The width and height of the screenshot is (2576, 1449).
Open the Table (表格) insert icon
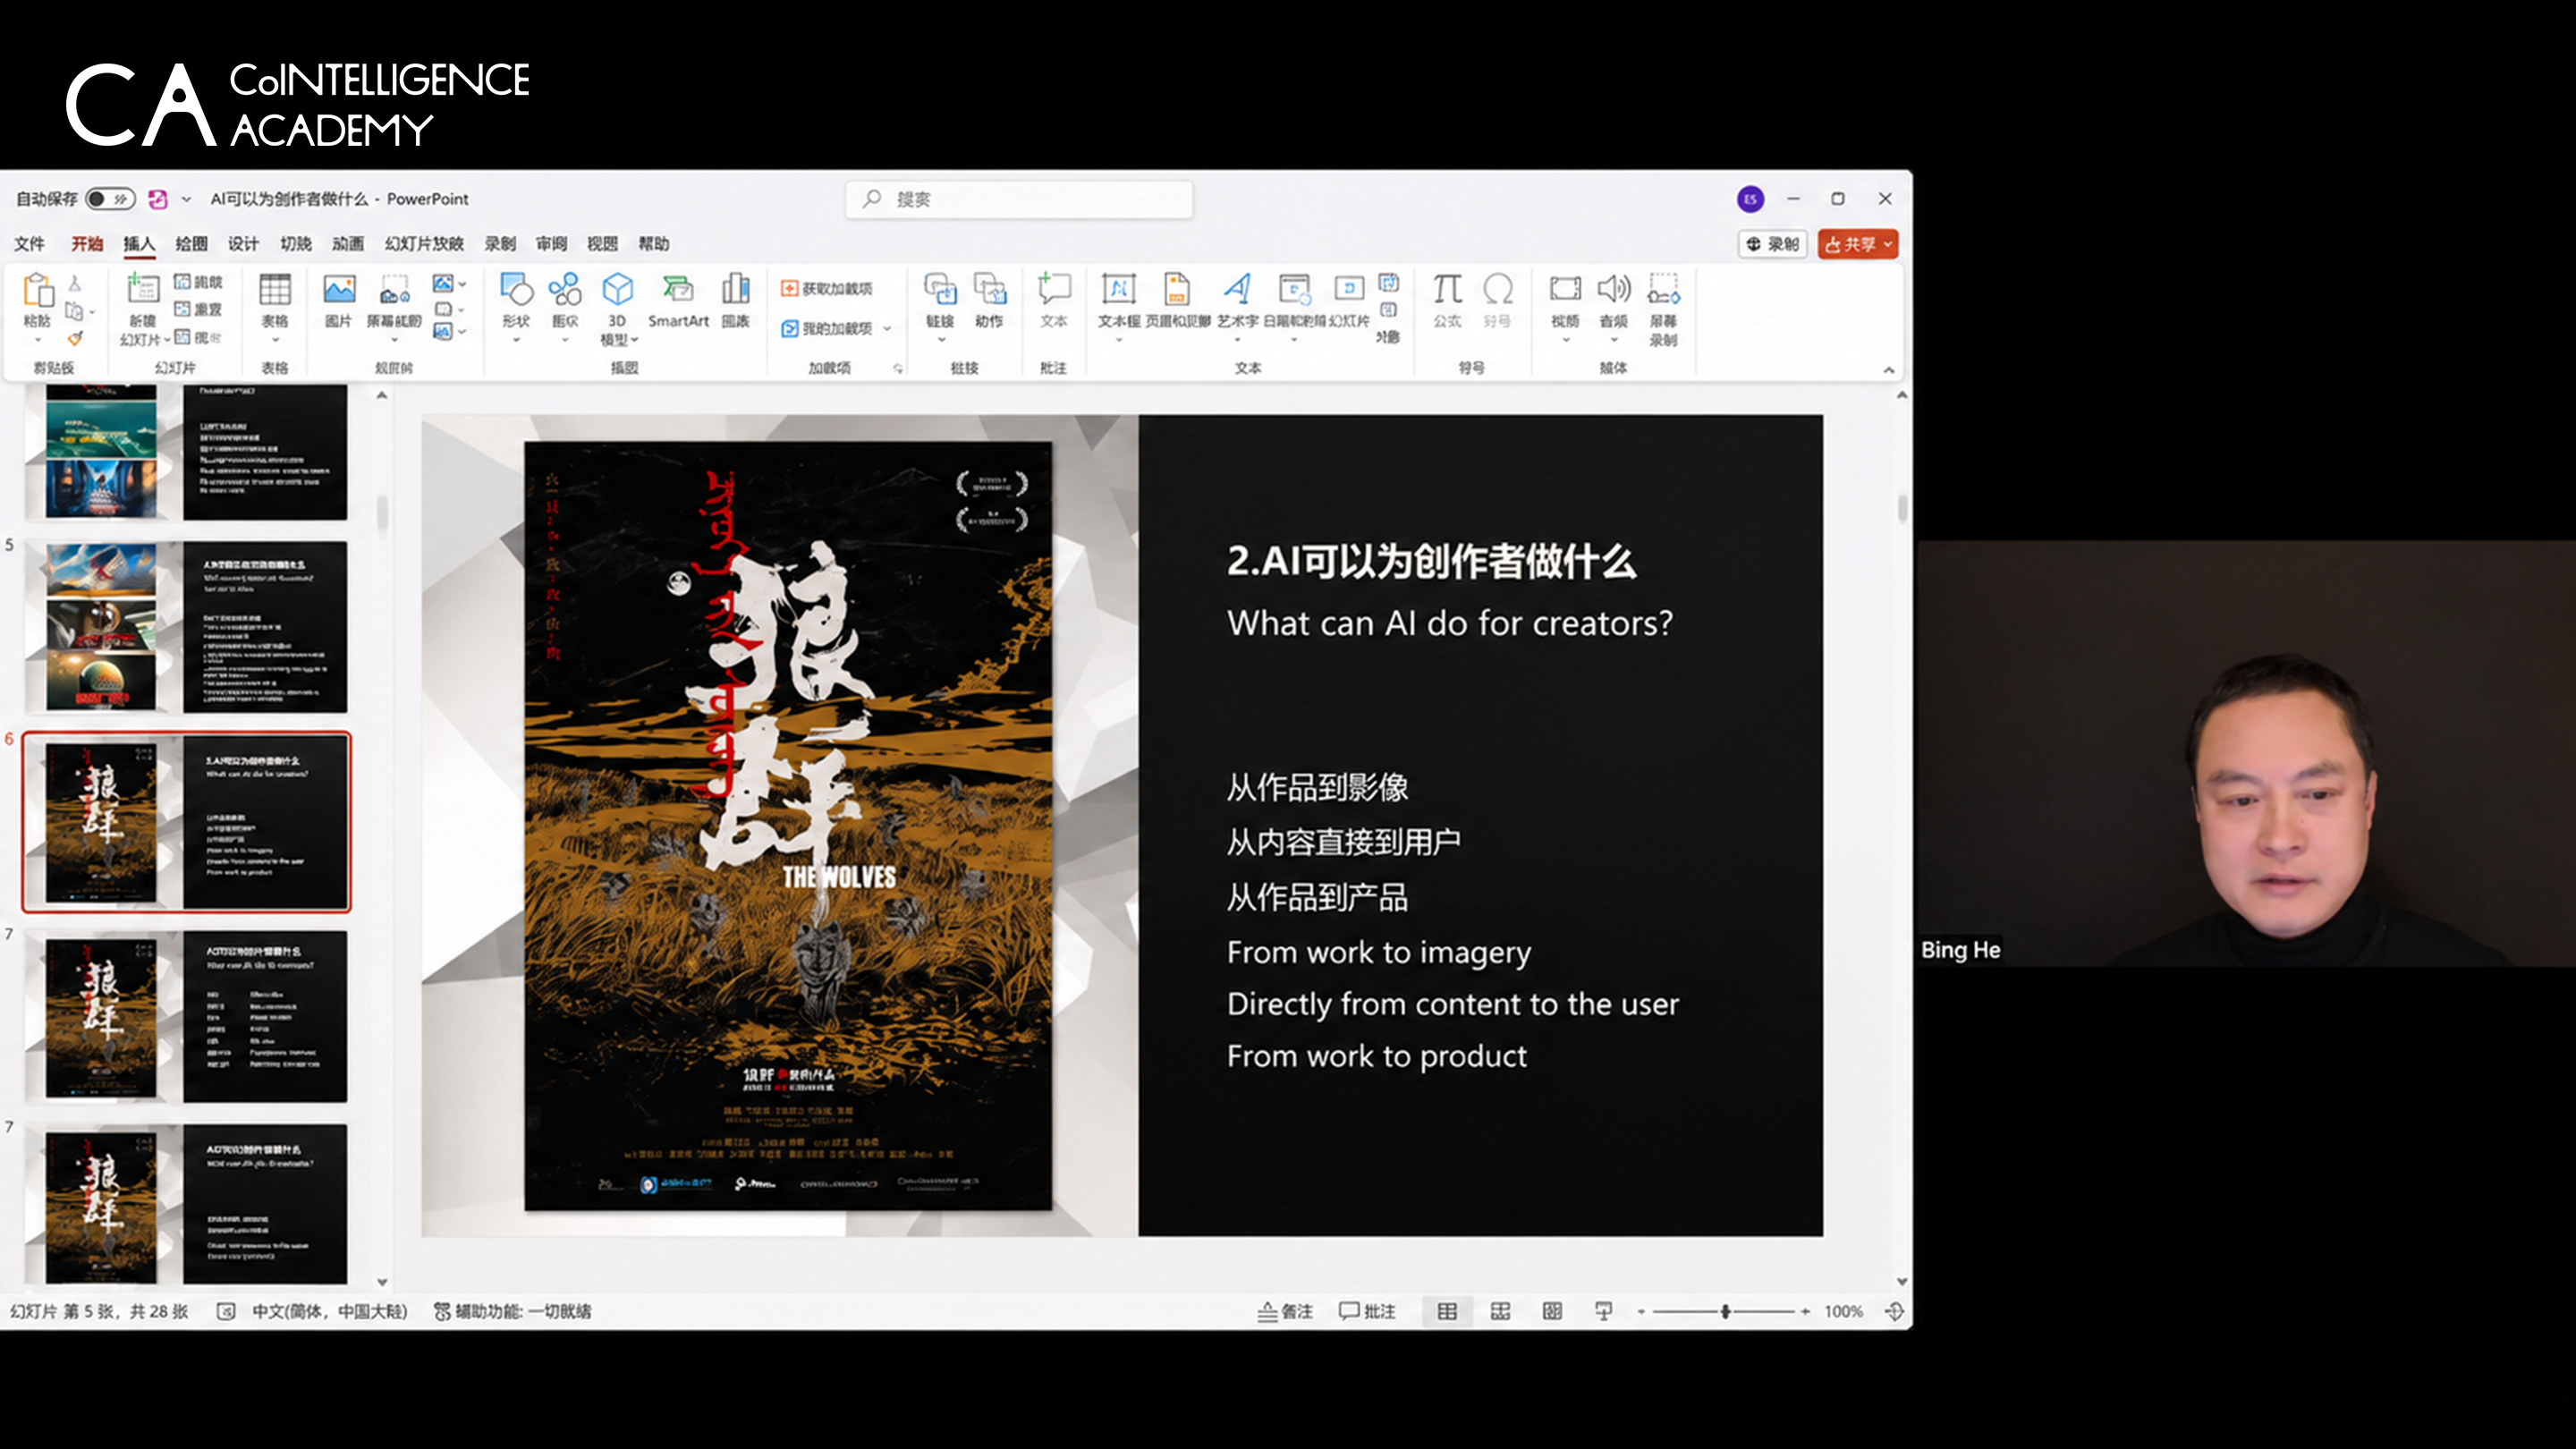pos(275,290)
